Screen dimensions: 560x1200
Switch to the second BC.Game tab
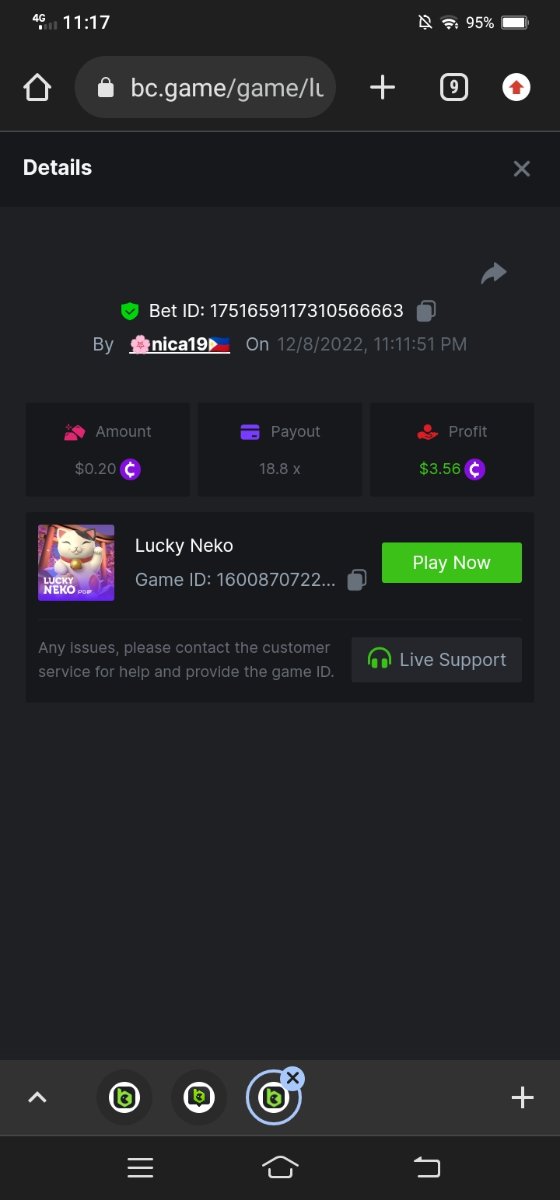[199, 1098]
